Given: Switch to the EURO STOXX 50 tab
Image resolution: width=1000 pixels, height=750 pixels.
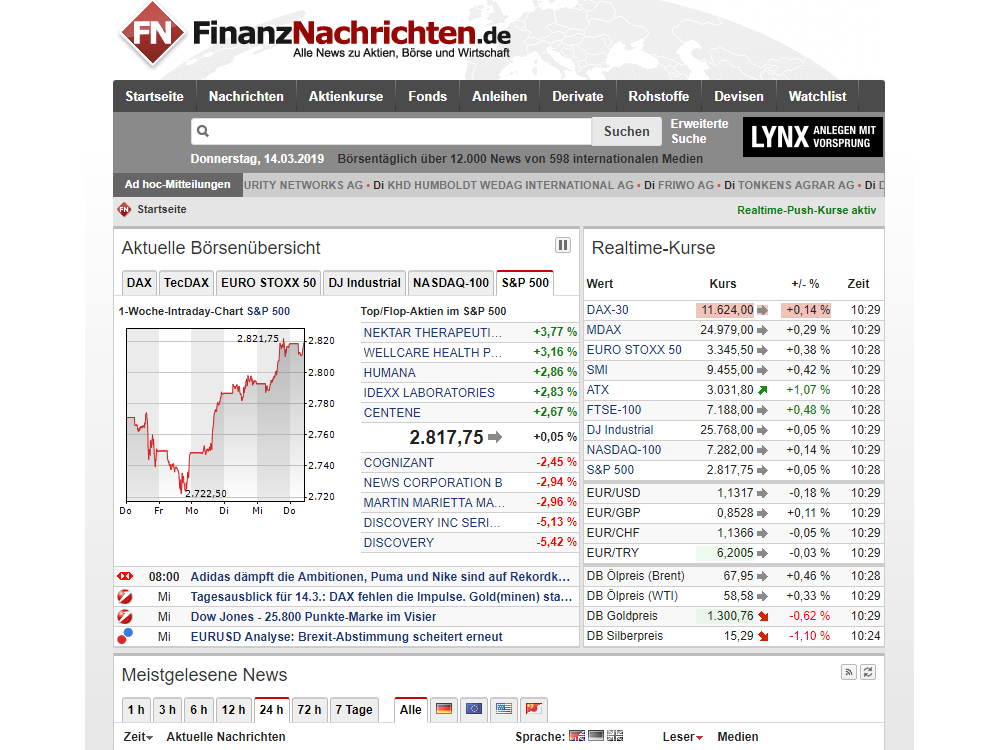Looking at the screenshot, I should point(268,283).
